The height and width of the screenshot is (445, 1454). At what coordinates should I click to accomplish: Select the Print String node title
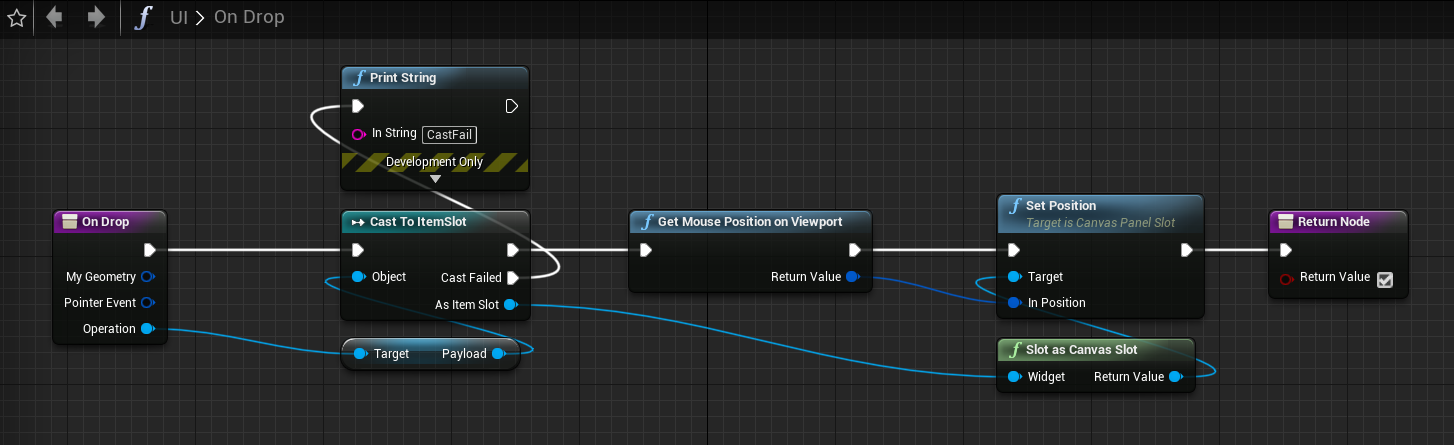click(x=403, y=77)
